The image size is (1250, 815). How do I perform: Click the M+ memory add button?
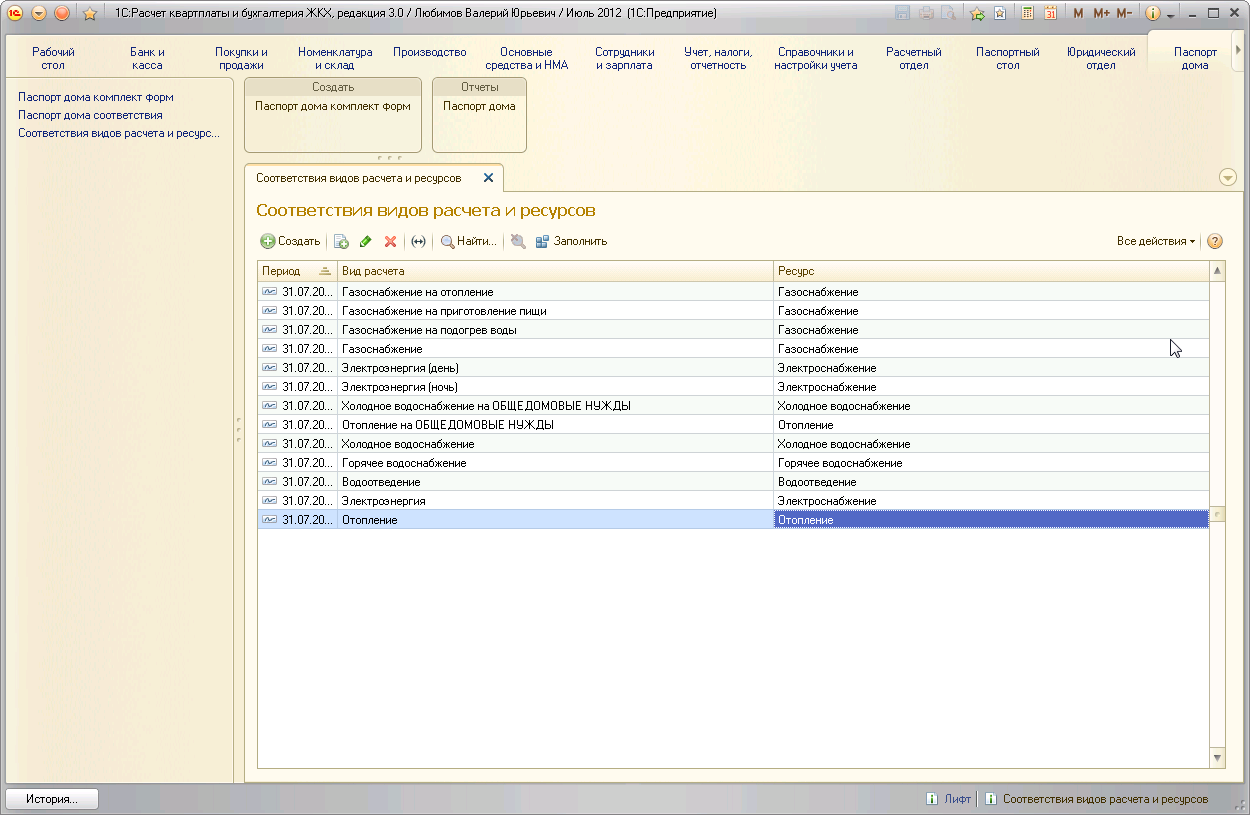(1101, 13)
